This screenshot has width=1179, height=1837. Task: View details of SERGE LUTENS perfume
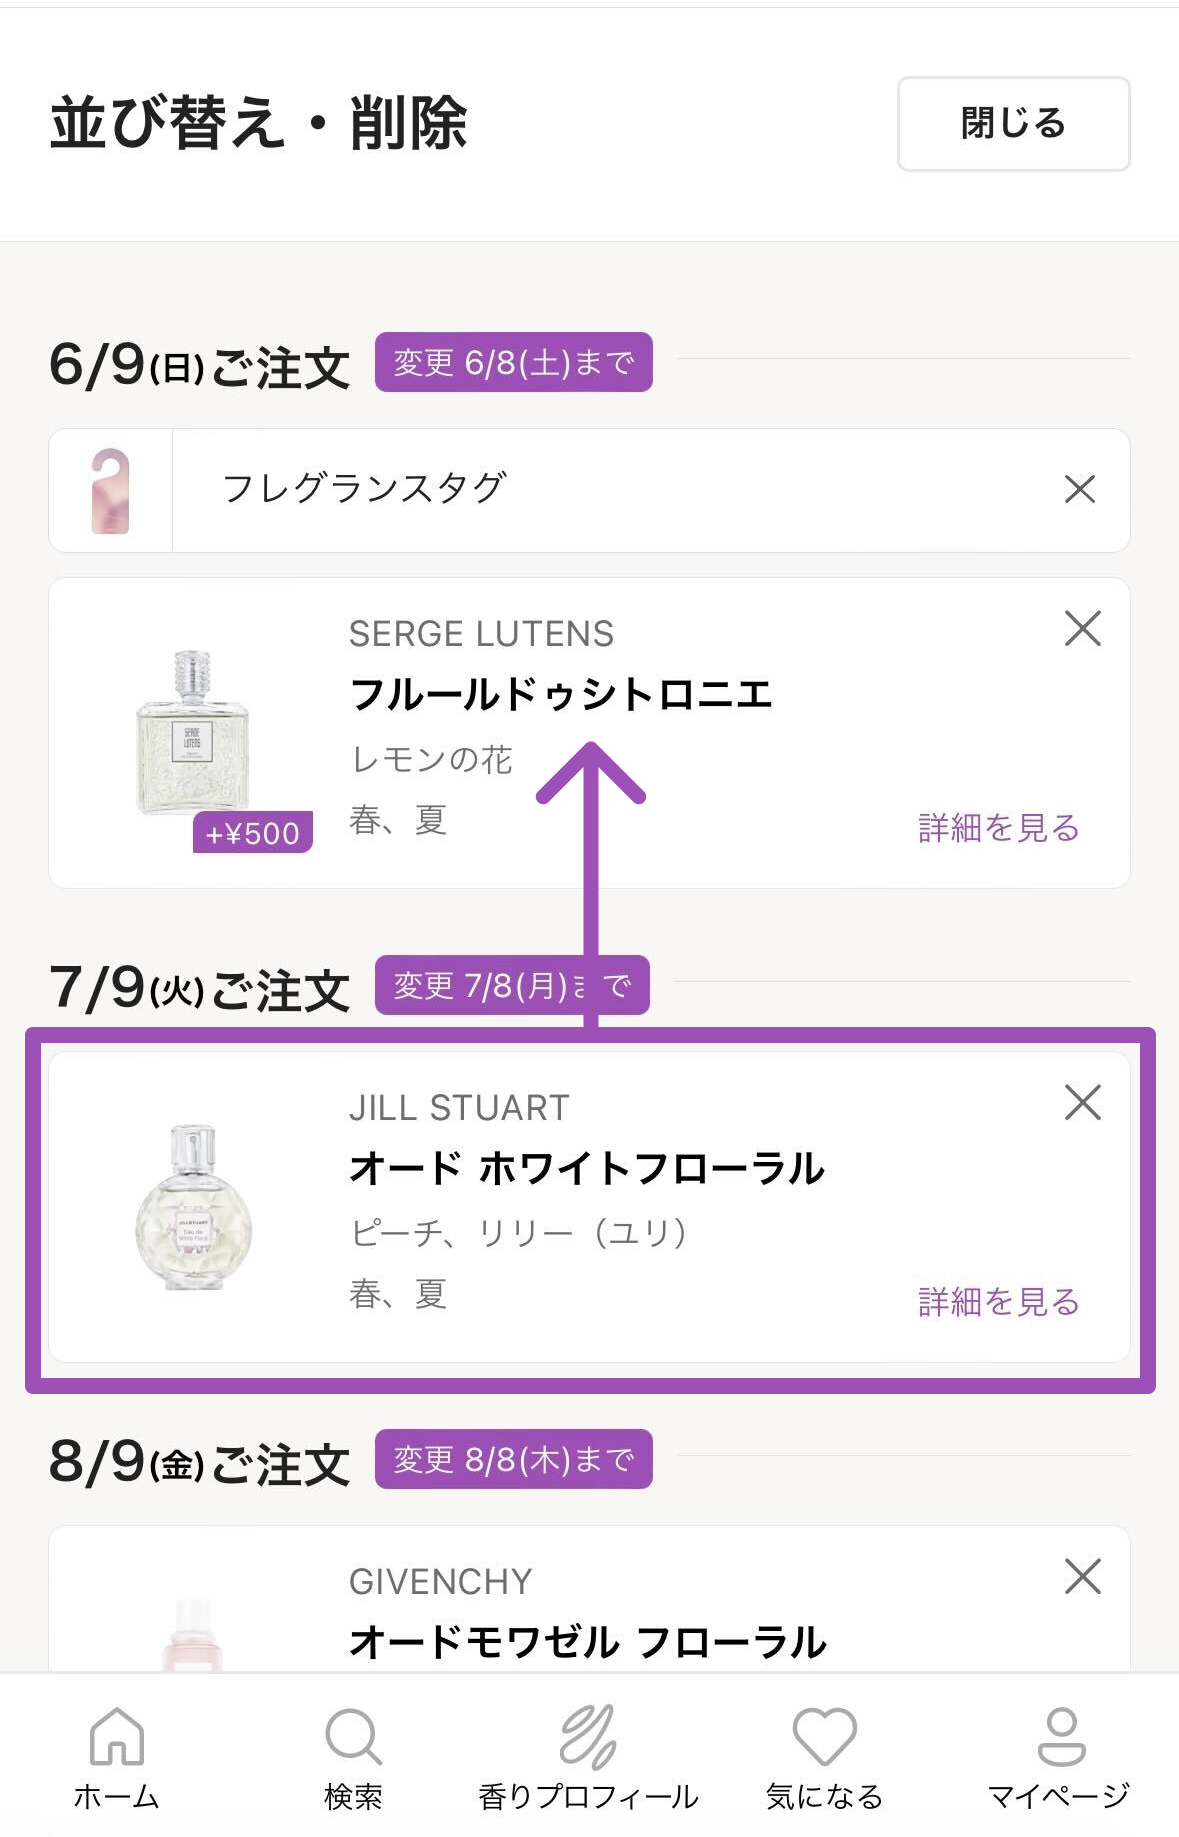click(x=998, y=828)
